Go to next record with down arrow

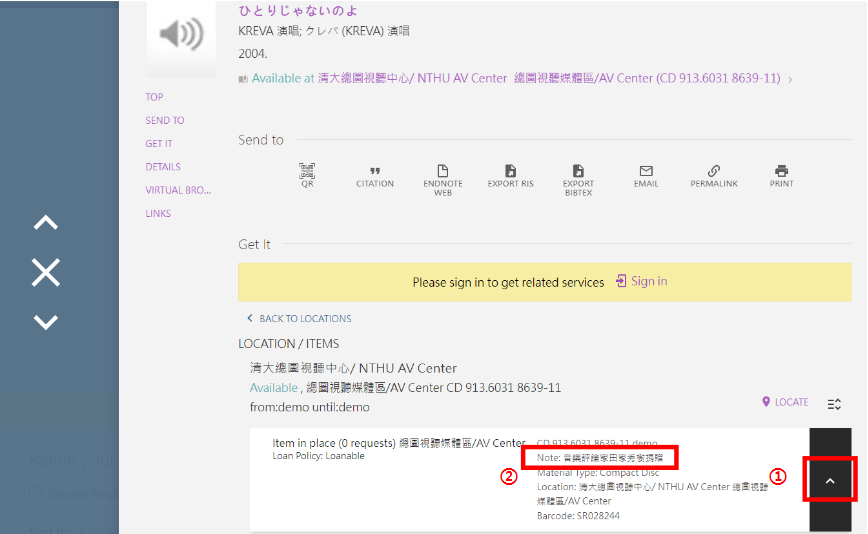click(x=46, y=322)
